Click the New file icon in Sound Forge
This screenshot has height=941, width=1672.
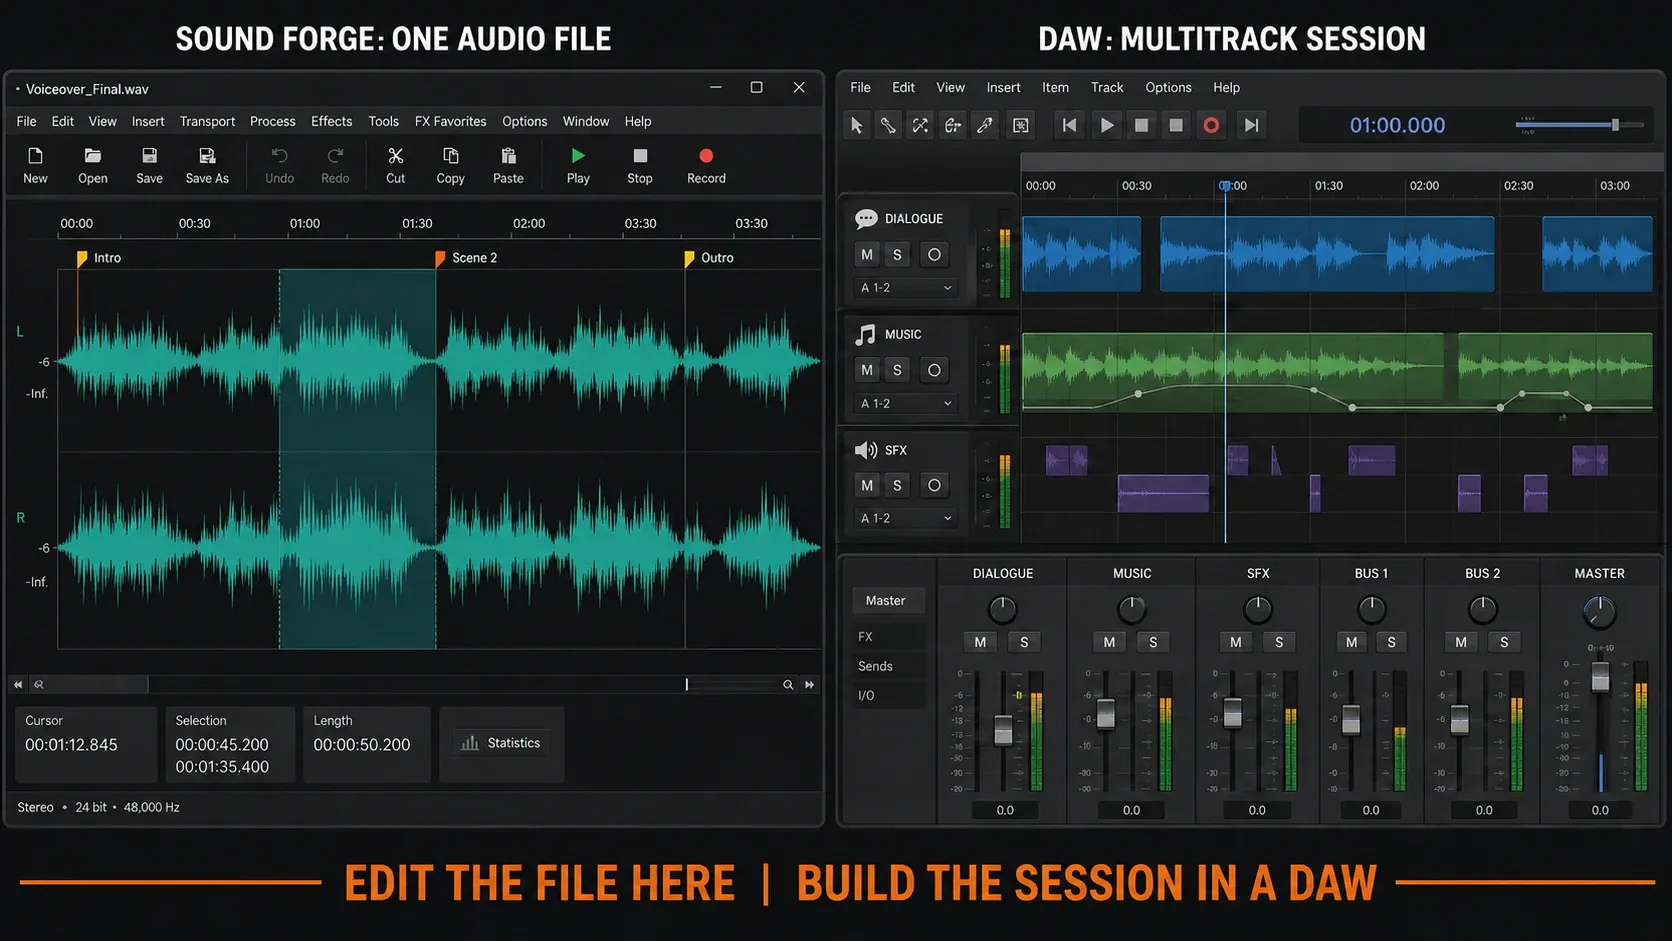35,156
